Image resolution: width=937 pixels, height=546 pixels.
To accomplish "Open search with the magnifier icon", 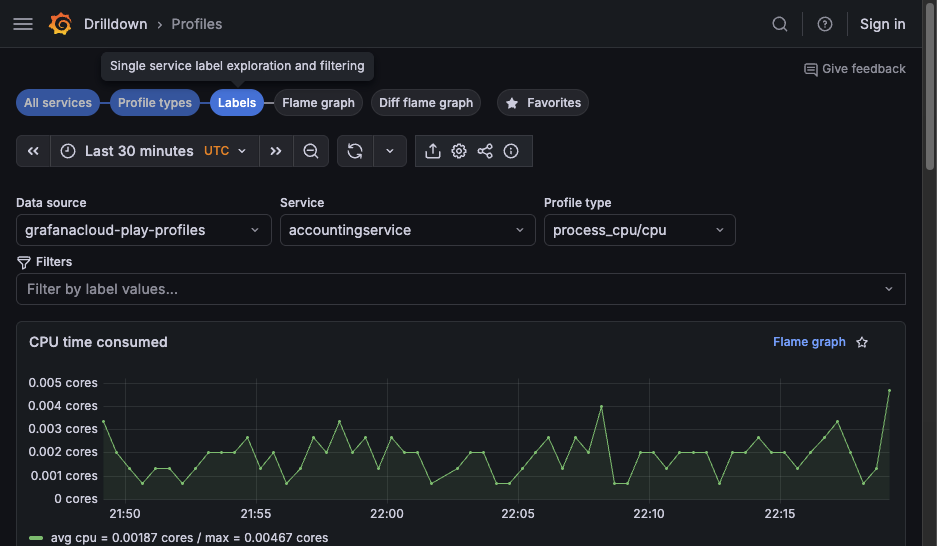I will [x=780, y=24].
